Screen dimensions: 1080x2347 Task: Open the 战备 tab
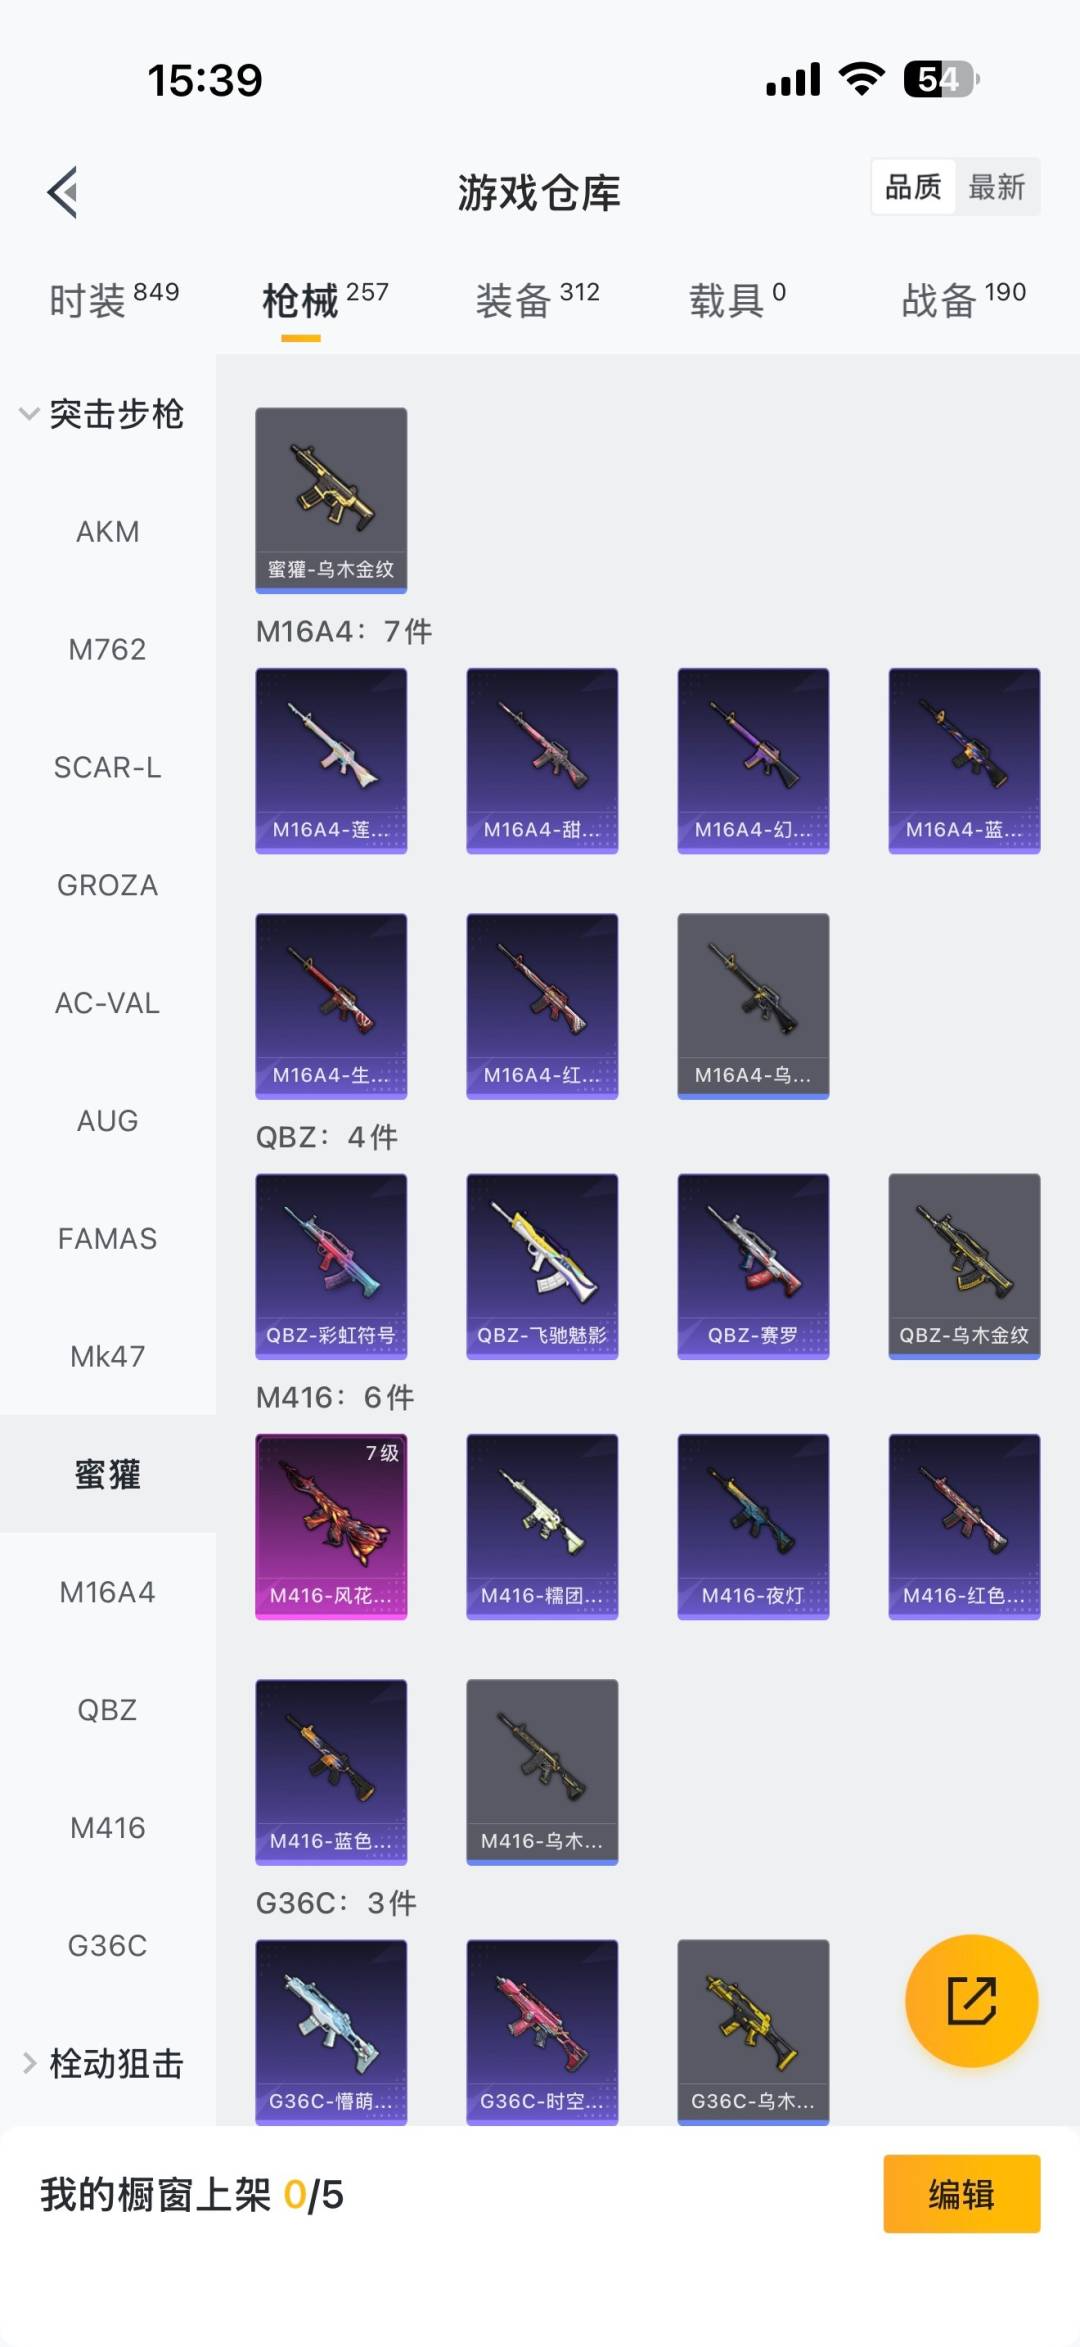click(964, 299)
